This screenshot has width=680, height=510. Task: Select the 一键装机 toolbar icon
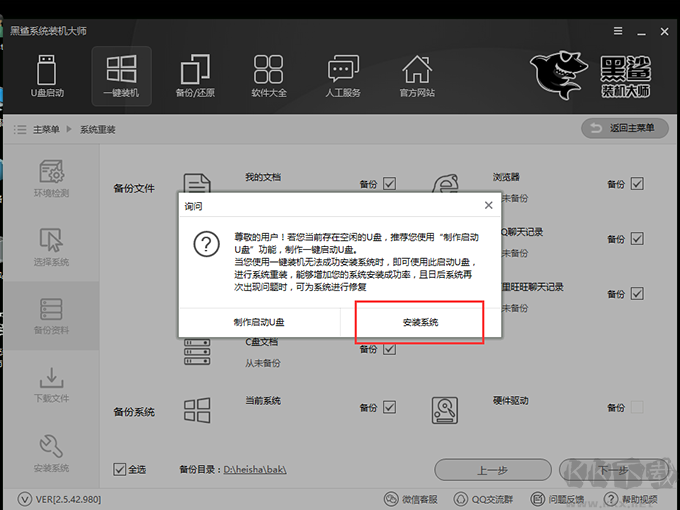121,76
